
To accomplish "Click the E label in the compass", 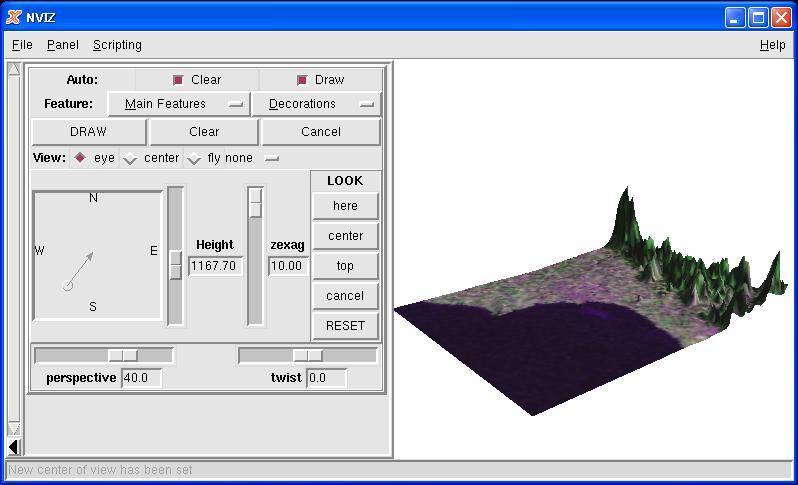I will (x=154, y=251).
